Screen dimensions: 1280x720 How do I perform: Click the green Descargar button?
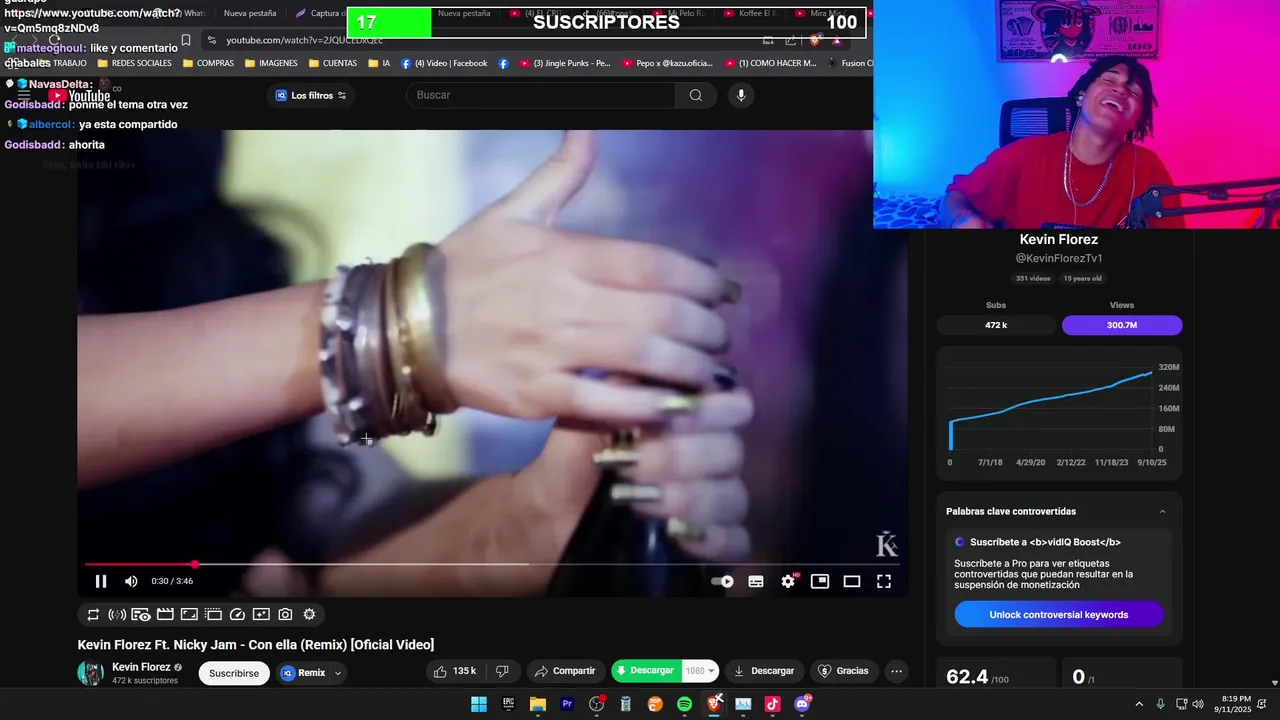[x=646, y=671]
